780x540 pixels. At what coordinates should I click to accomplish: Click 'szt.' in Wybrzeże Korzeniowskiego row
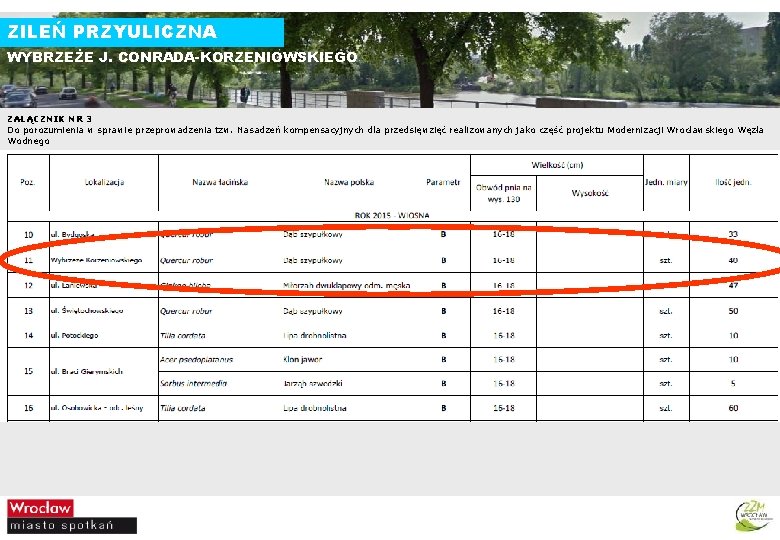pos(666,260)
